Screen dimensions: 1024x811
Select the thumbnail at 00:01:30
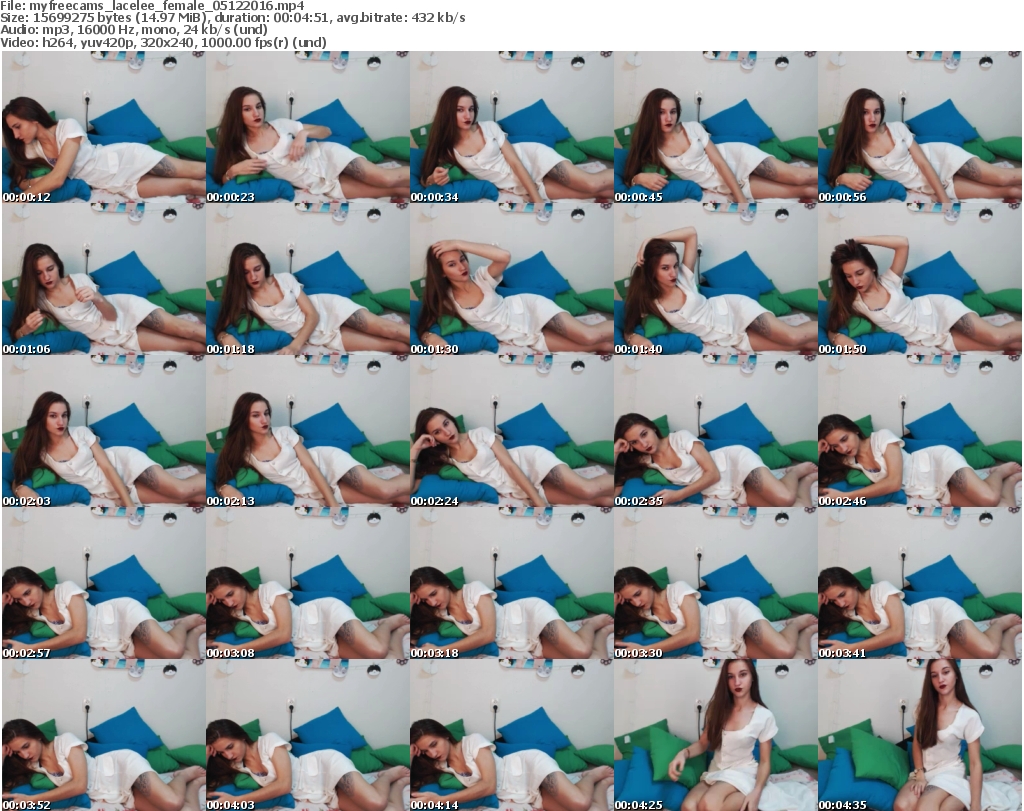tap(511, 280)
